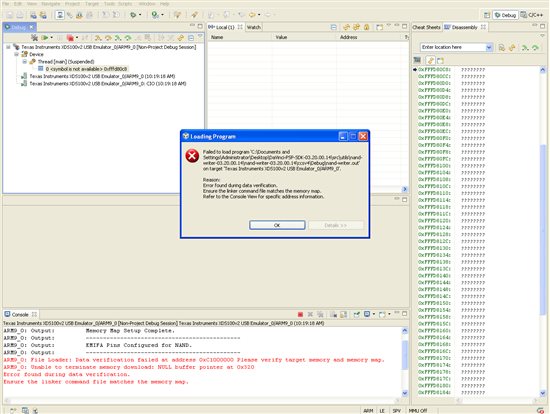This screenshot has width=550, height=414.
Task: Switch to the Cheat Sheets tab
Action: (426, 27)
